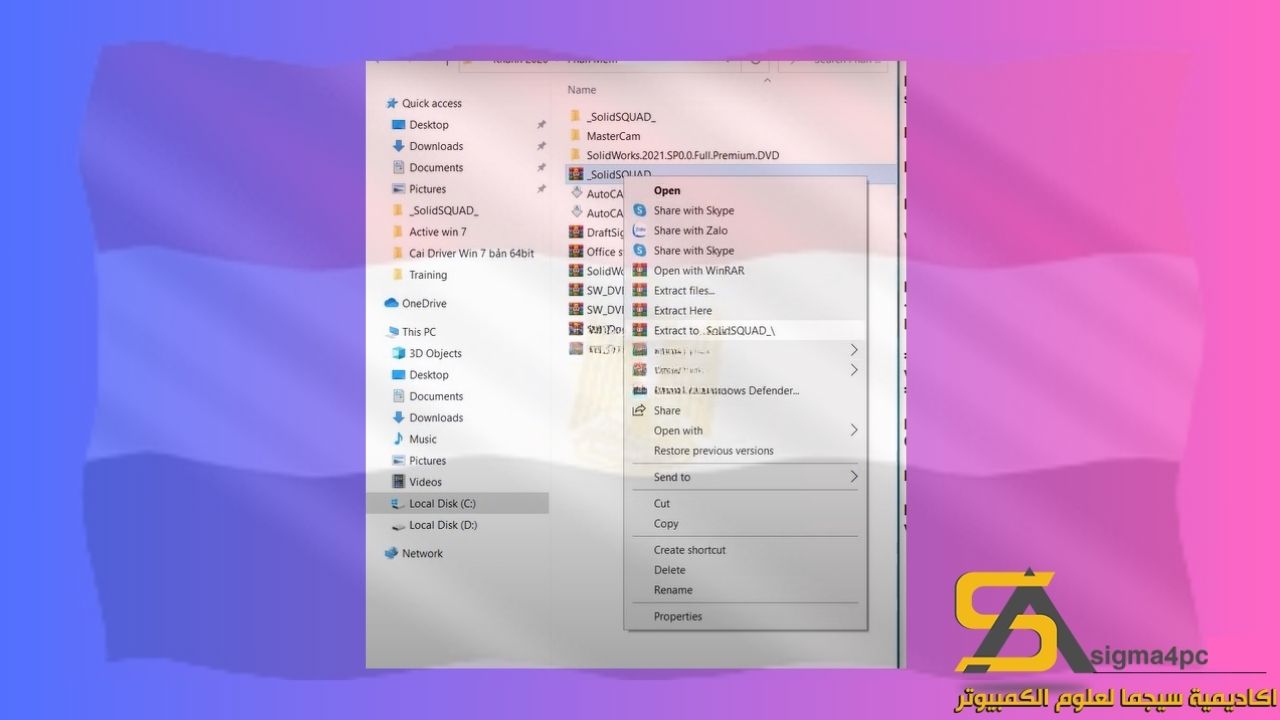Click the Downloads arrow icon under Quick access

pos(398,146)
